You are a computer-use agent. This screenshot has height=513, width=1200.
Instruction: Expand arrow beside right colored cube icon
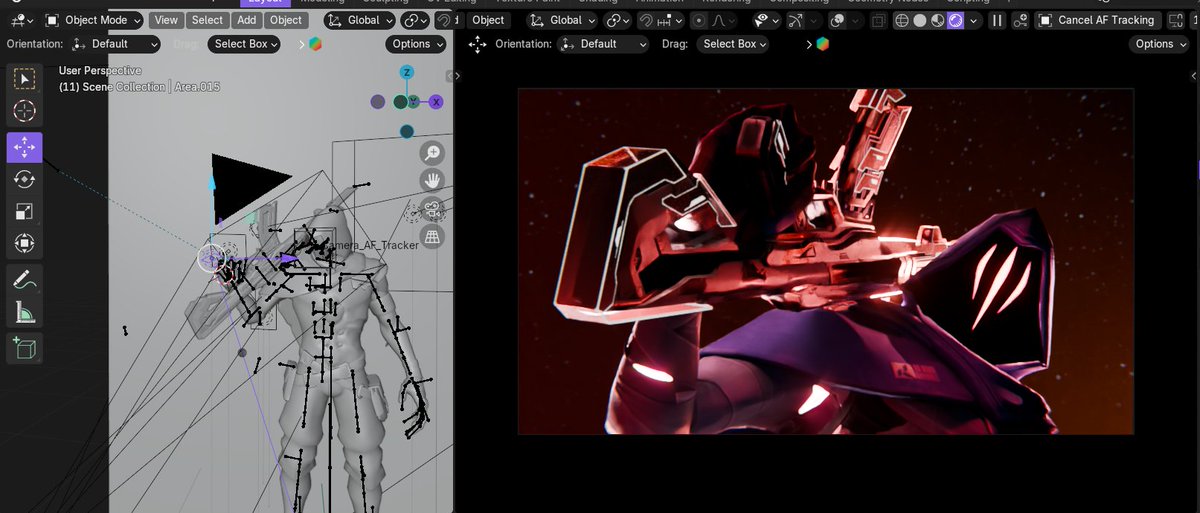[x=810, y=44]
